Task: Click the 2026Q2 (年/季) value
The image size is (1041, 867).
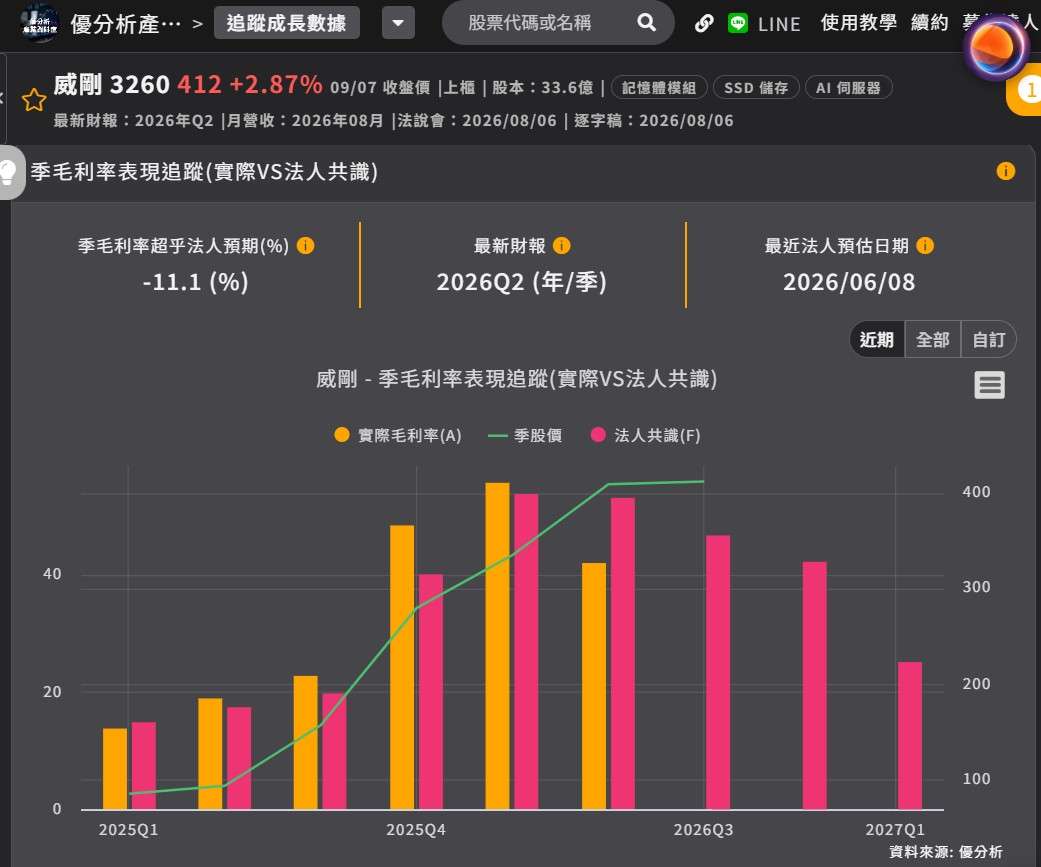Action: point(521,282)
